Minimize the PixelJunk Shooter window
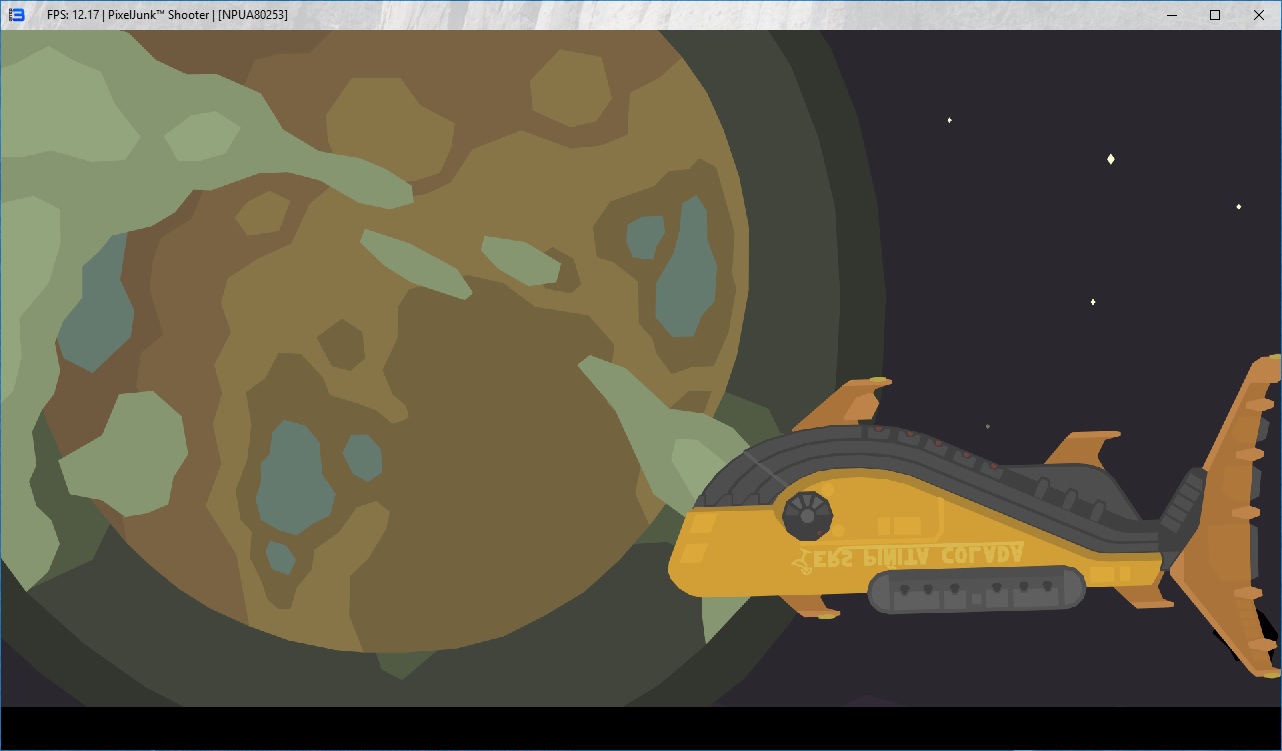This screenshot has height=751, width=1282. [x=1169, y=15]
